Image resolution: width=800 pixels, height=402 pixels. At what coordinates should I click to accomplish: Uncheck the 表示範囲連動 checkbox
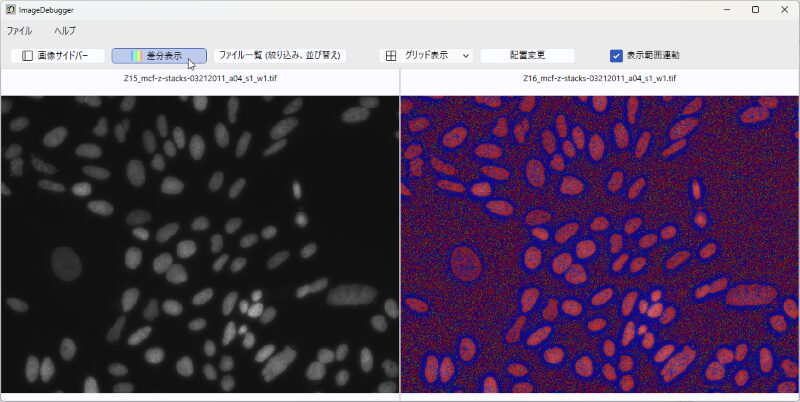click(x=616, y=56)
